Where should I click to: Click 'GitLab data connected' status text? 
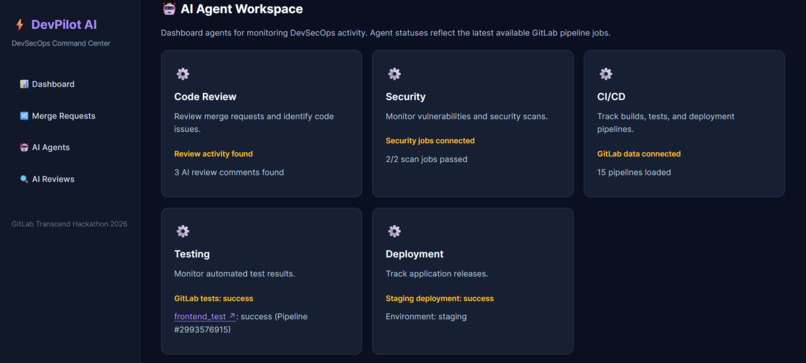[639, 154]
